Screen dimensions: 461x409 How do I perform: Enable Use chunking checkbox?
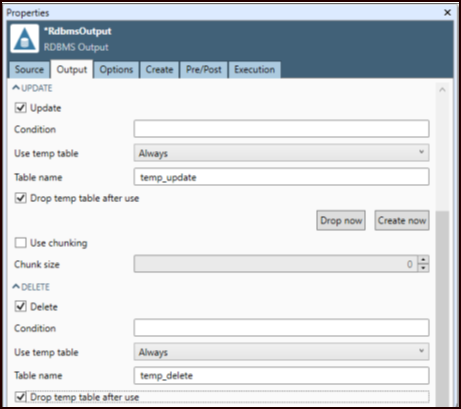[x=21, y=243]
